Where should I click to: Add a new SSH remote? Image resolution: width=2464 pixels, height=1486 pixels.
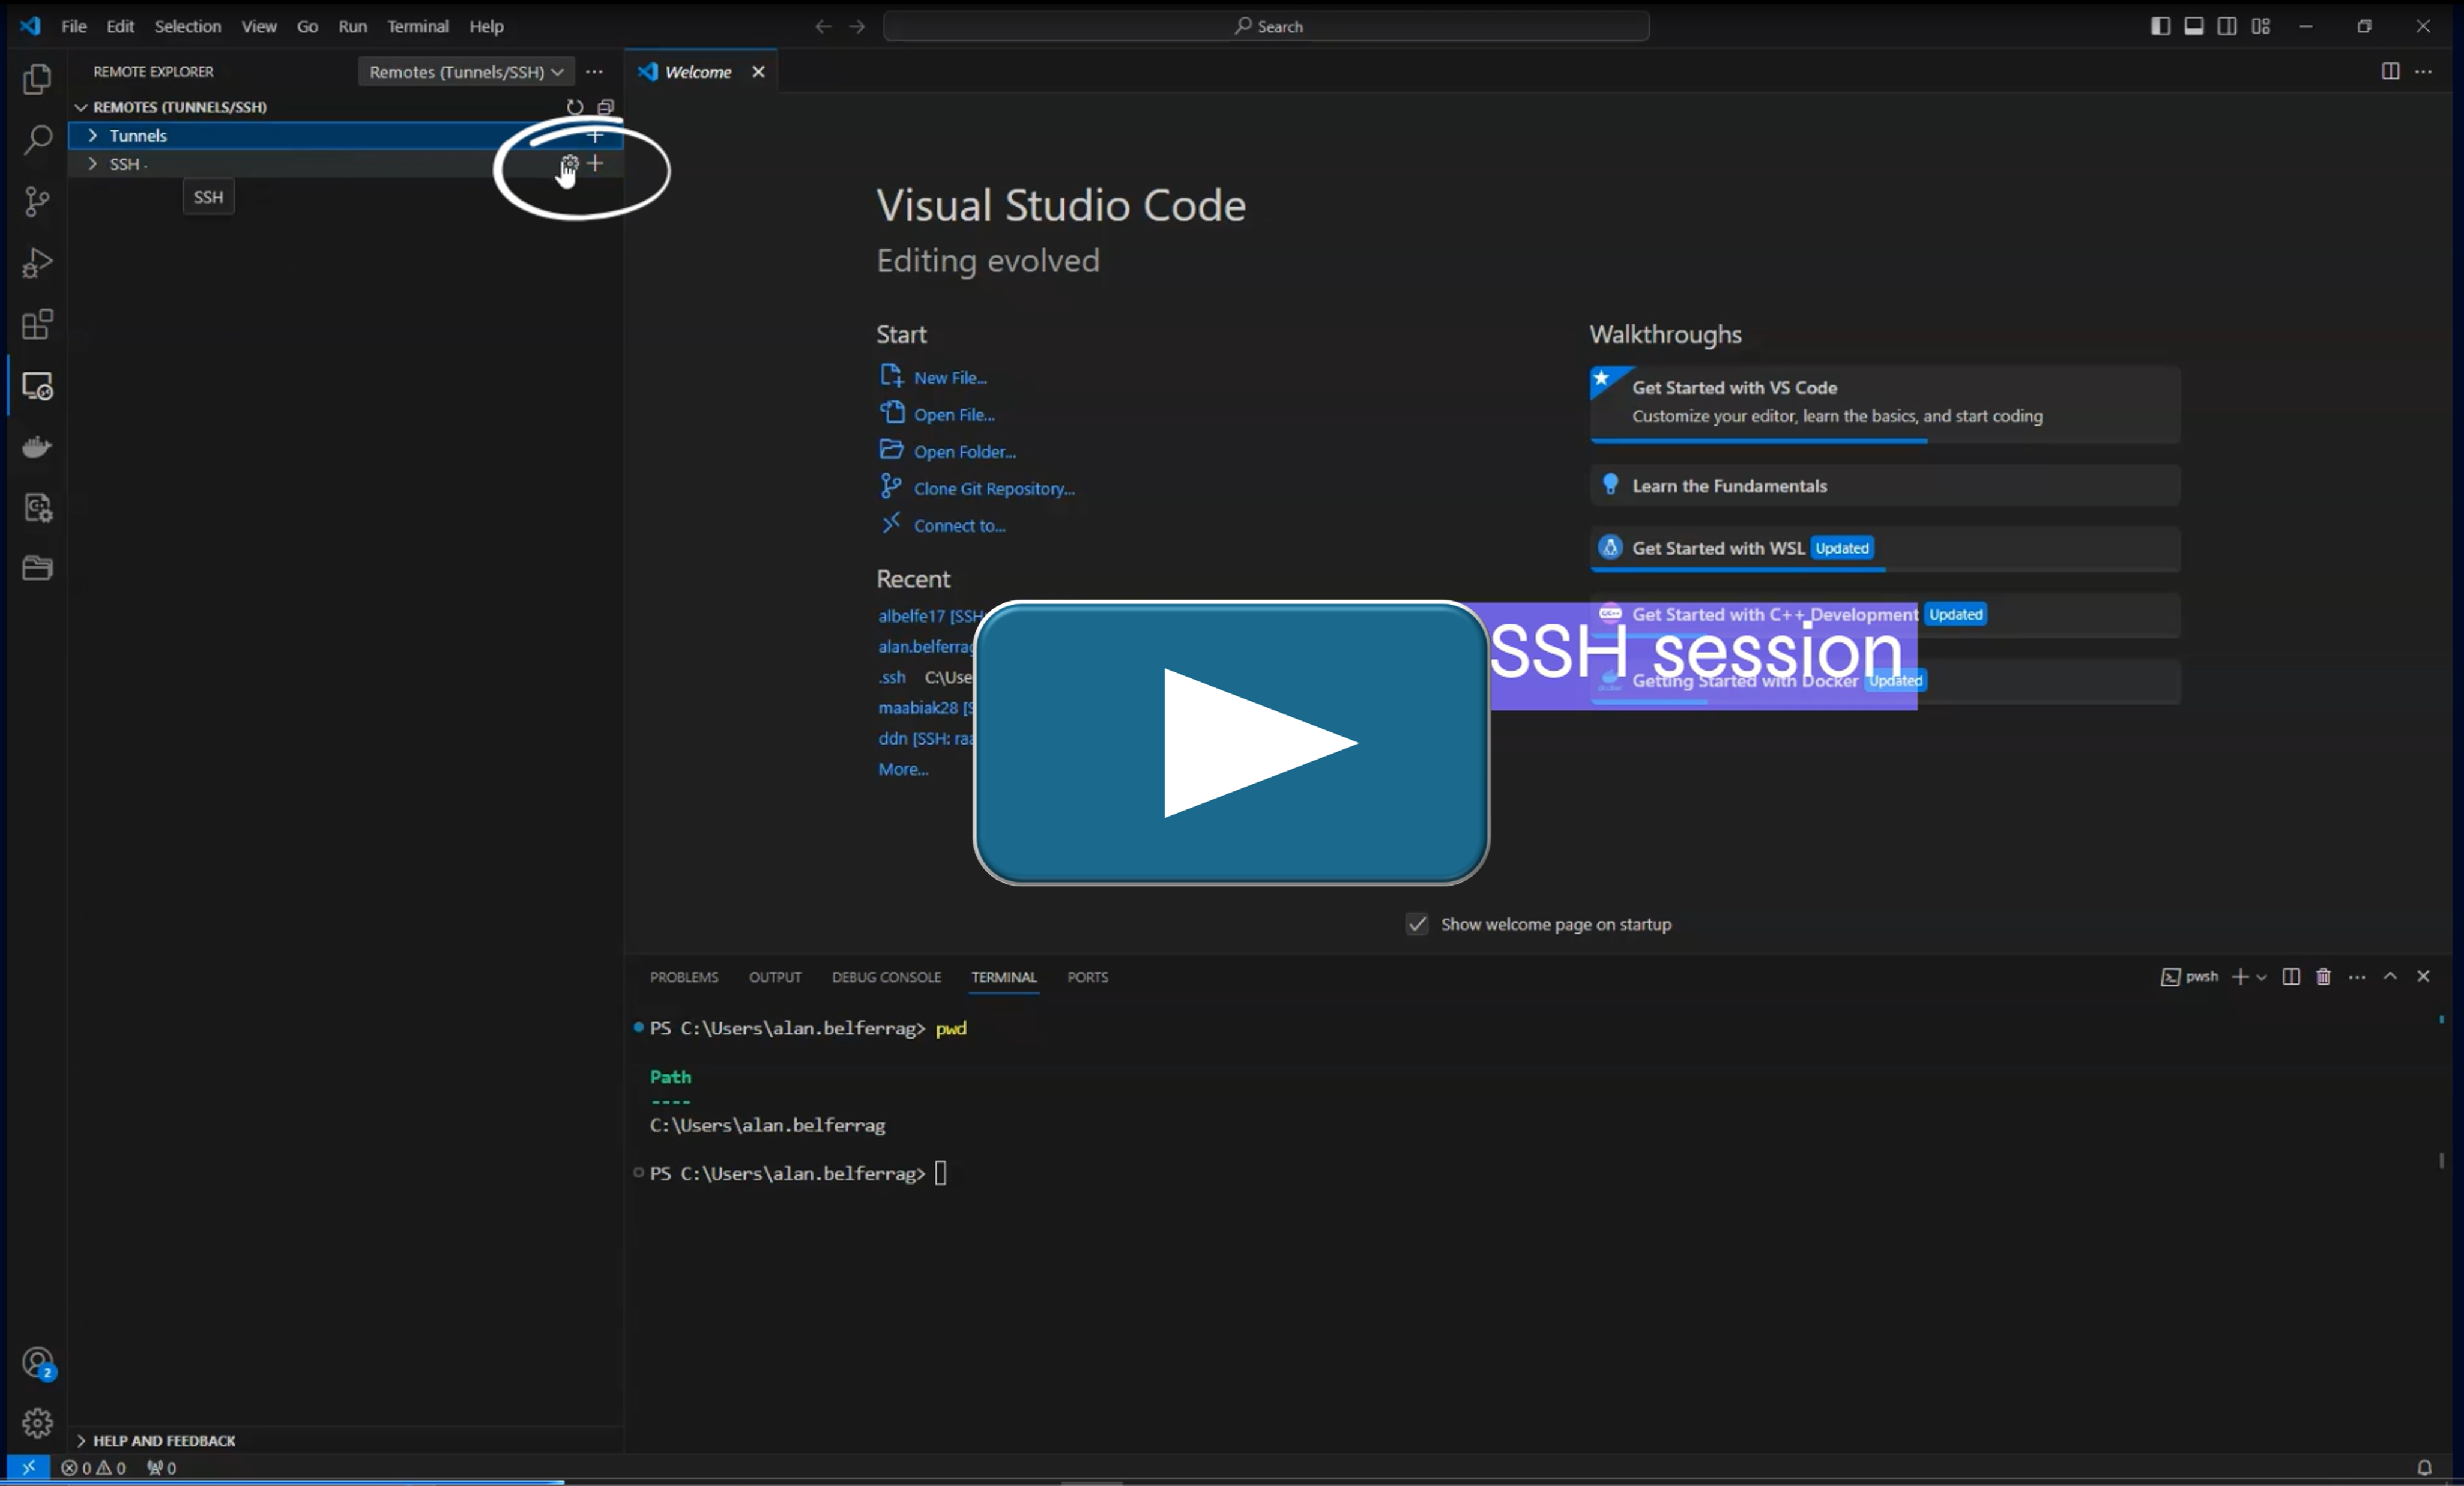pyautogui.click(x=595, y=163)
